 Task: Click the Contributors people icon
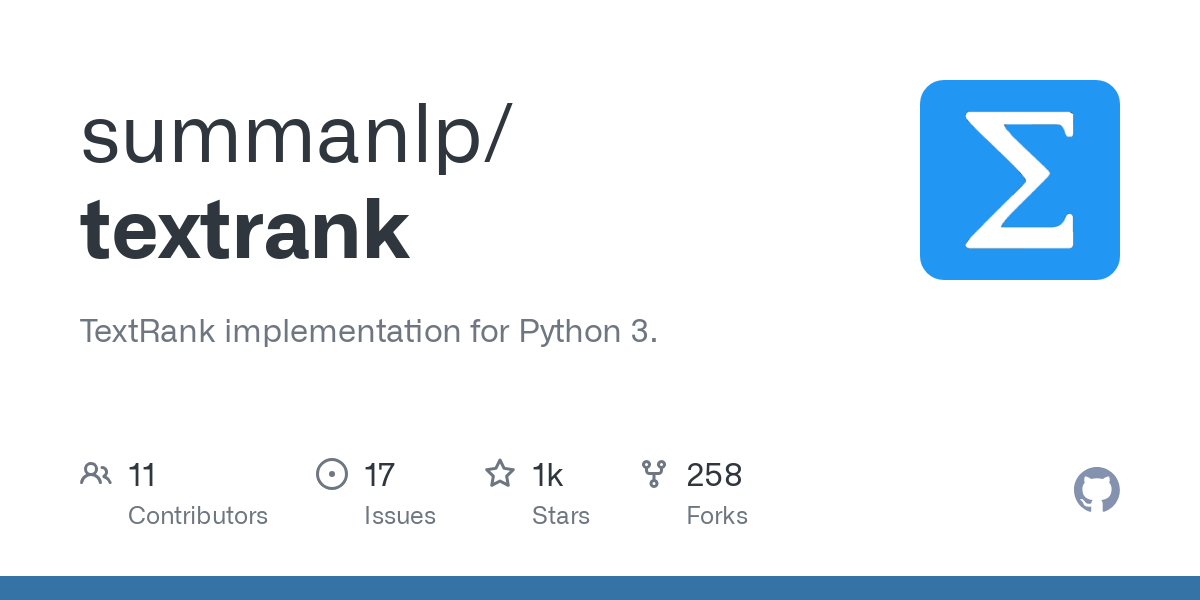(96, 474)
